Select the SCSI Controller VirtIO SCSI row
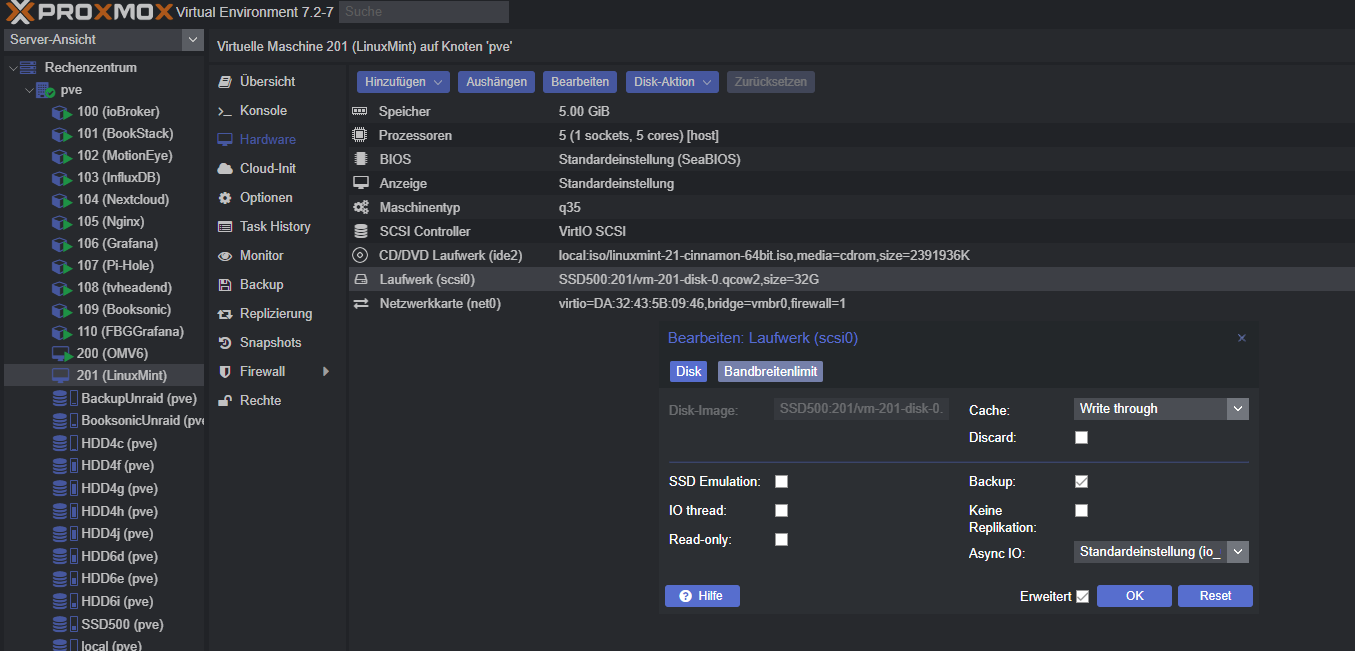 [851, 232]
